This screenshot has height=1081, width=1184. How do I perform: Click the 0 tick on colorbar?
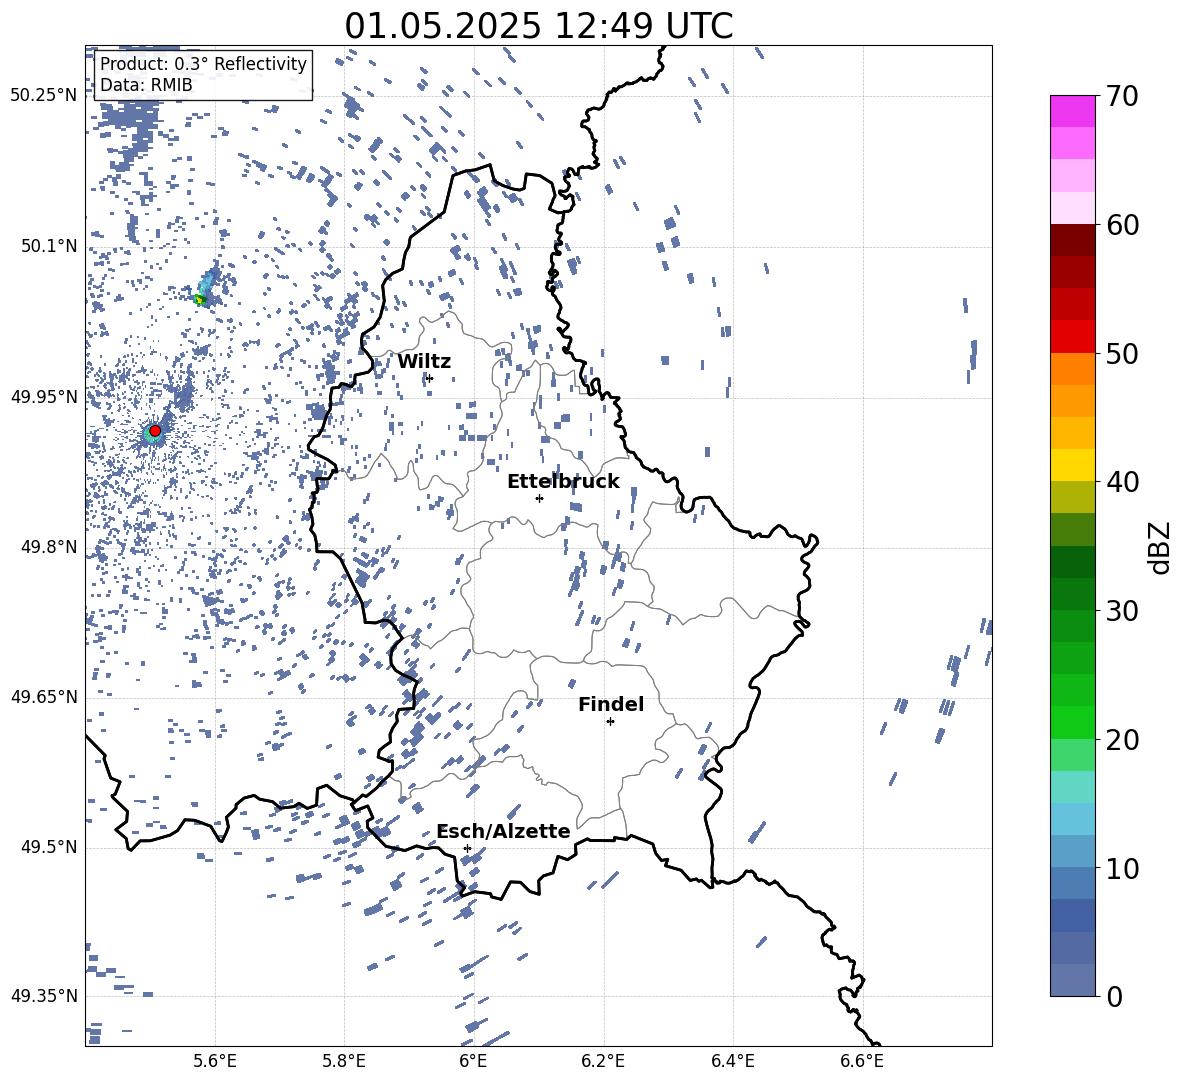1114,997
